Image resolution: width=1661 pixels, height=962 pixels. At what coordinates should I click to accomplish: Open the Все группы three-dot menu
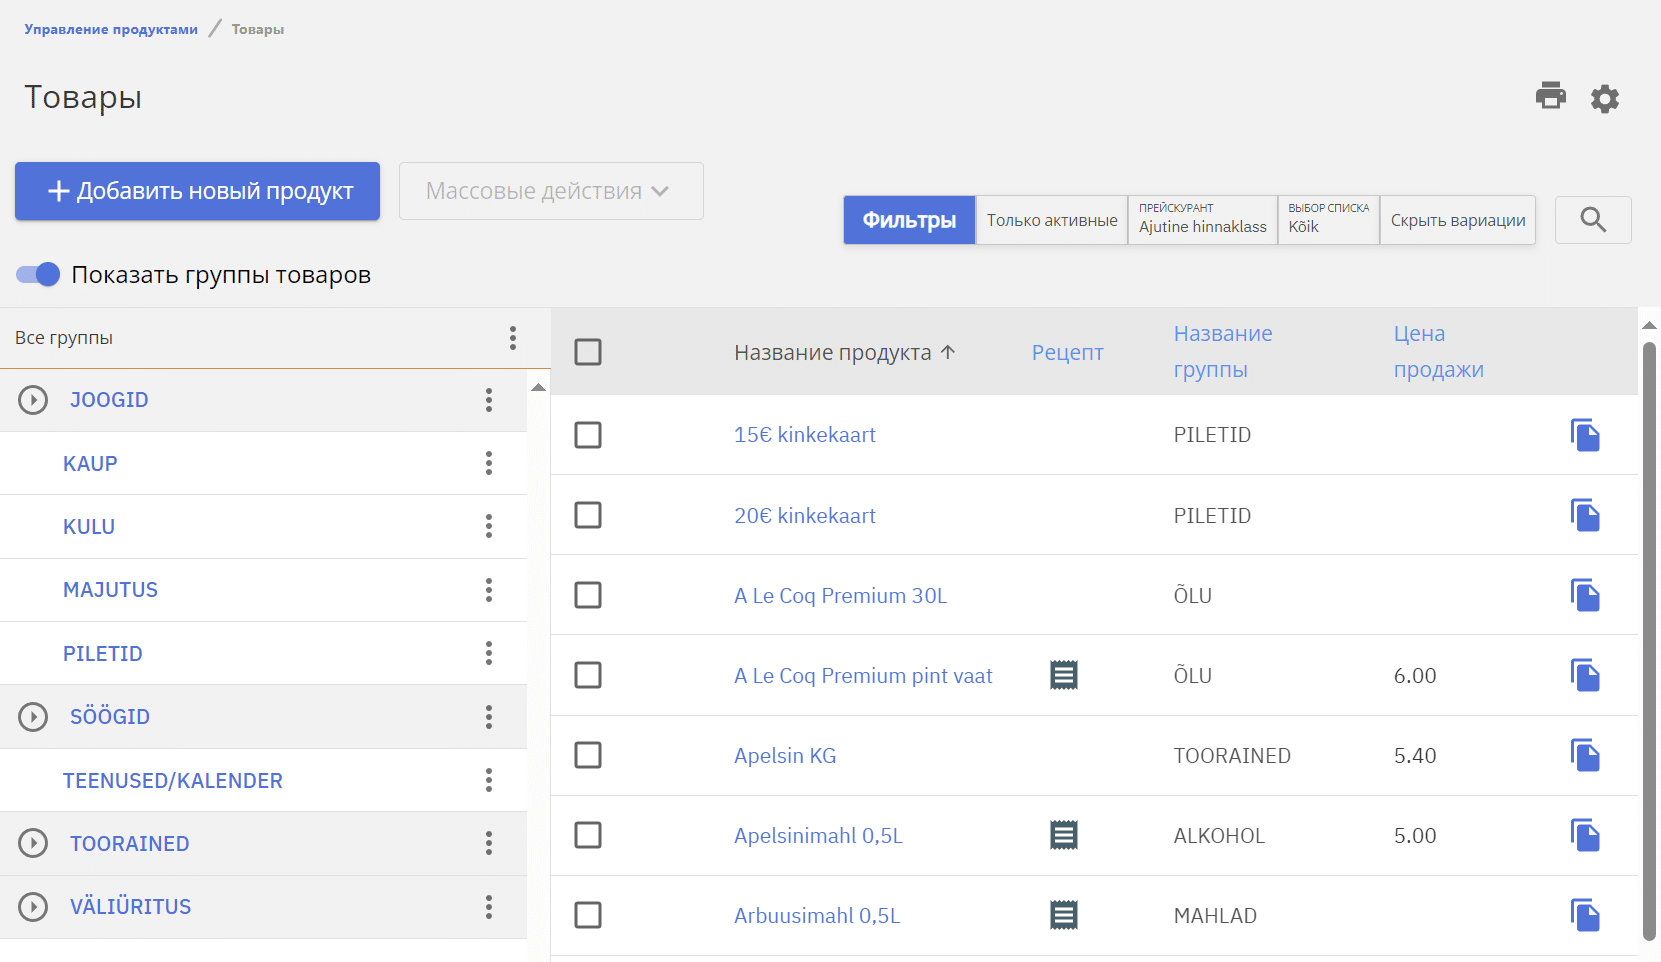pos(512,338)
